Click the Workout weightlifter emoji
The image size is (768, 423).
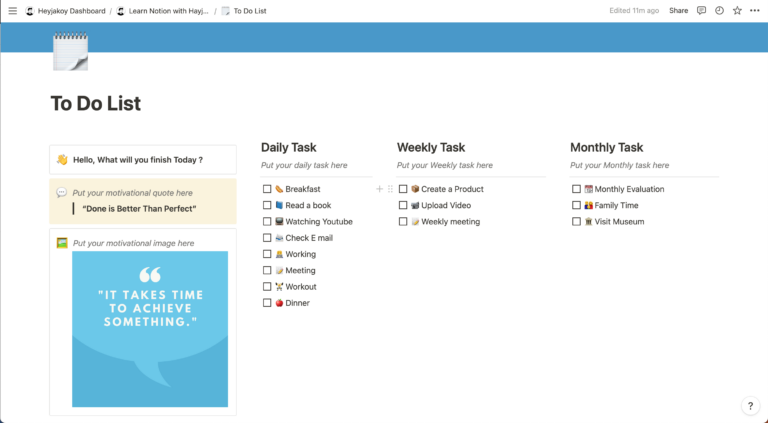[x=279, y=286]
